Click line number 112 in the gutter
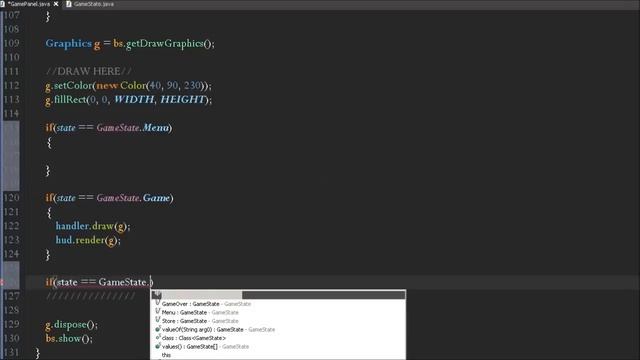The height and width of the screenshot is (360, 640). 11,85
